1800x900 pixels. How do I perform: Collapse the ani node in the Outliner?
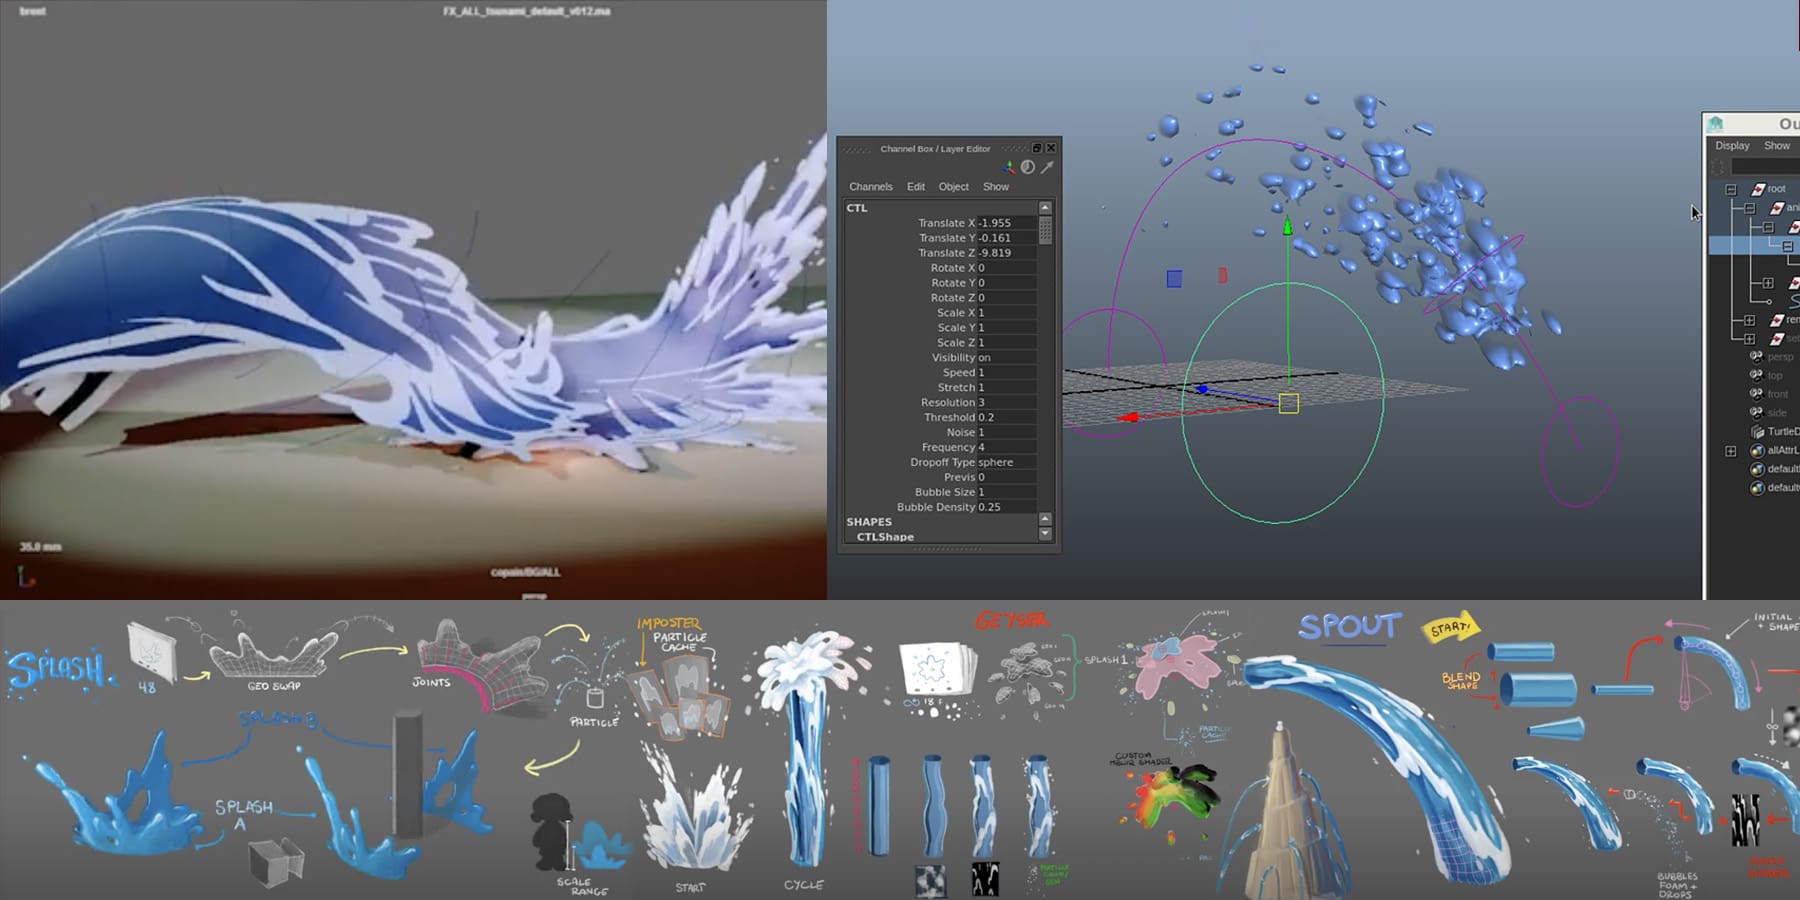click(x=1750, y=208)
